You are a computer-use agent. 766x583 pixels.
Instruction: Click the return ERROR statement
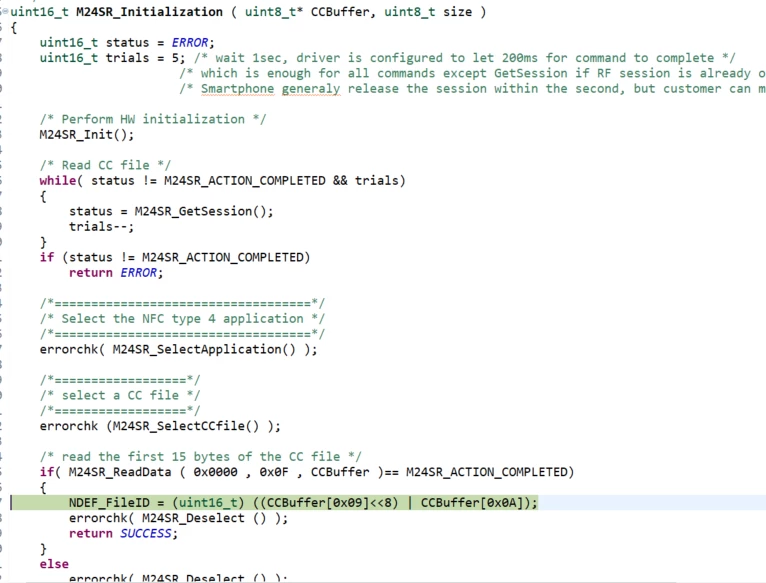[x=116, y=273]
